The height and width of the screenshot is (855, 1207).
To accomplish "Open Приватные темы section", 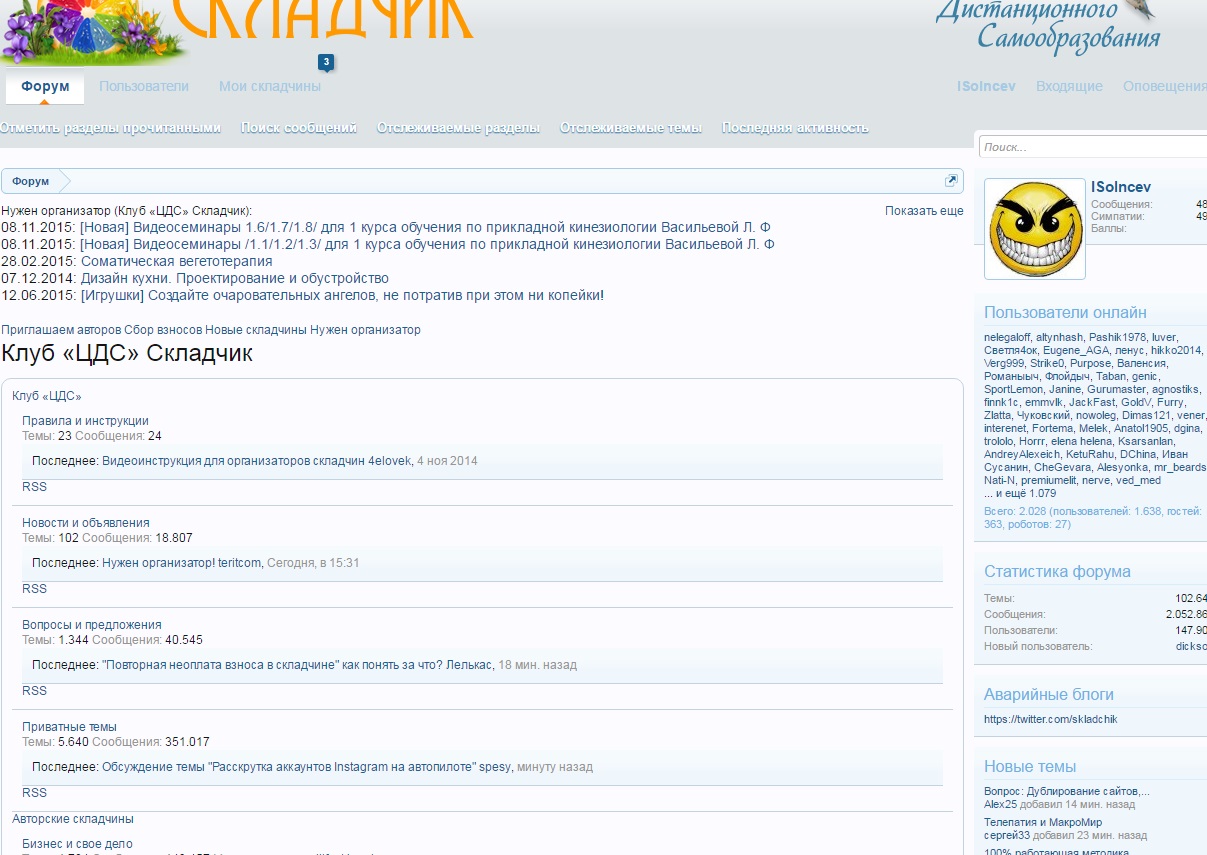I will coord(69,727).
